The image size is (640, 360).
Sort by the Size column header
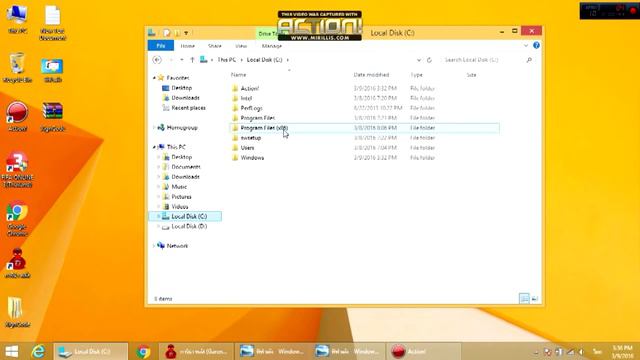471,75
